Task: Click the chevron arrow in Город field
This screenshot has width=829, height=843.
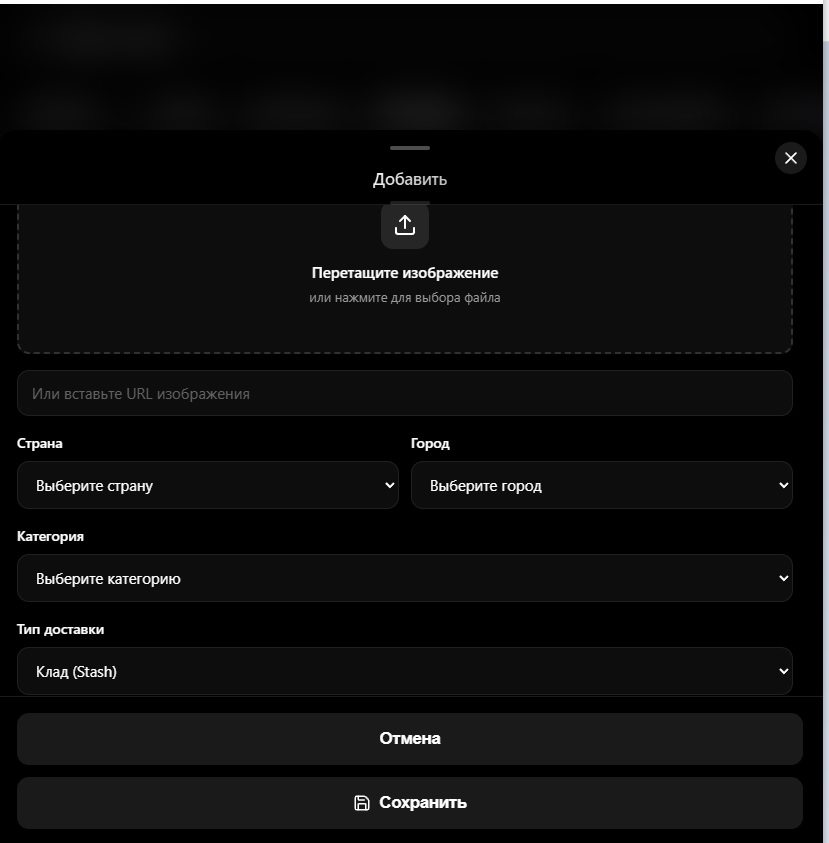Action: click(x=783, y=486)
